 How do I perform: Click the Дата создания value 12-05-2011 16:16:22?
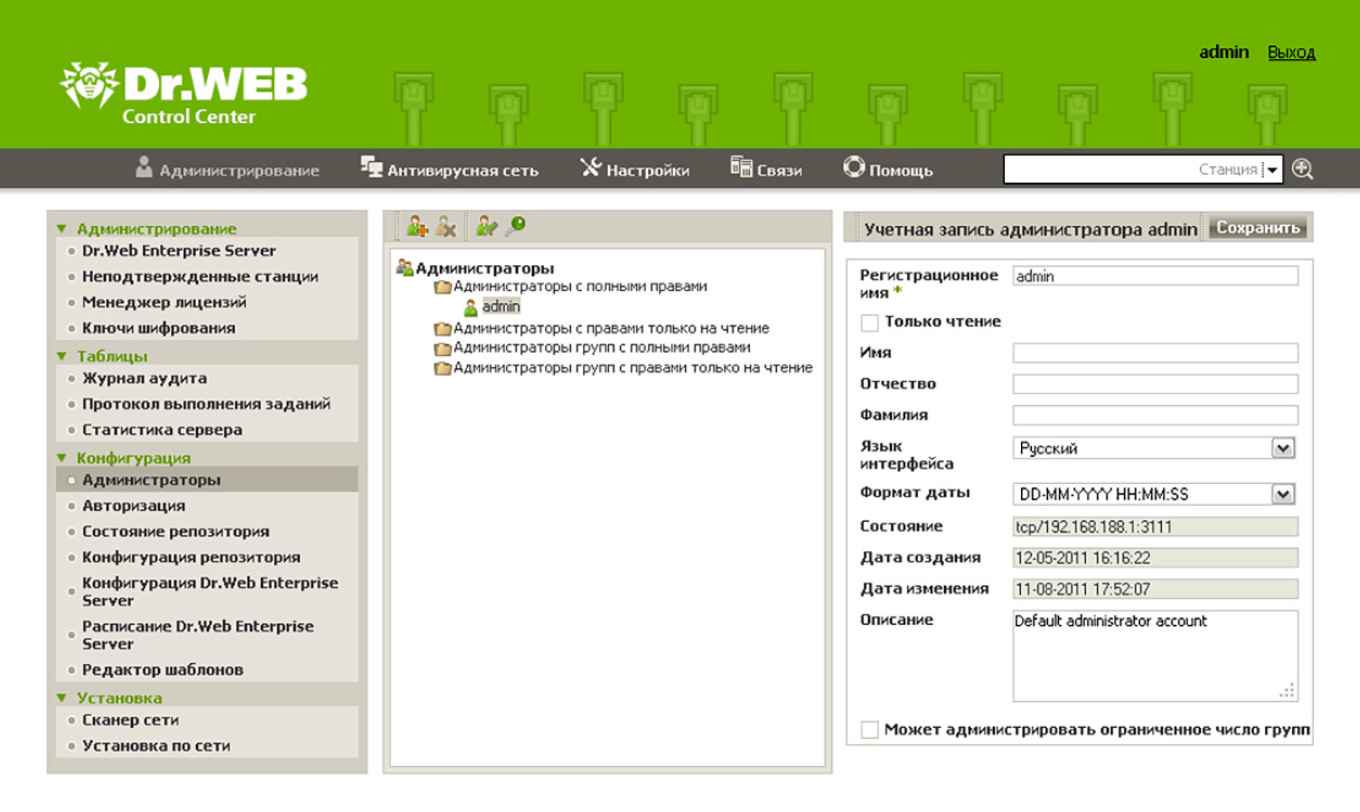1155,558
